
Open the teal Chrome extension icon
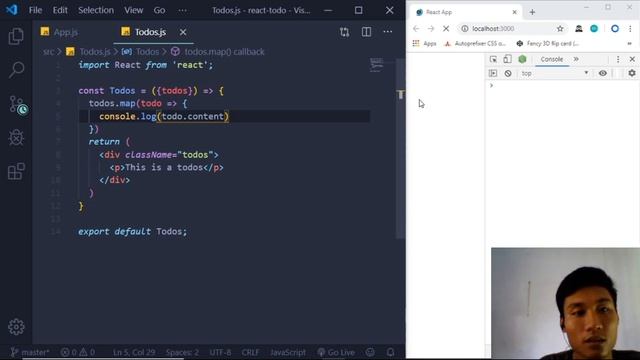pos(594,29)
